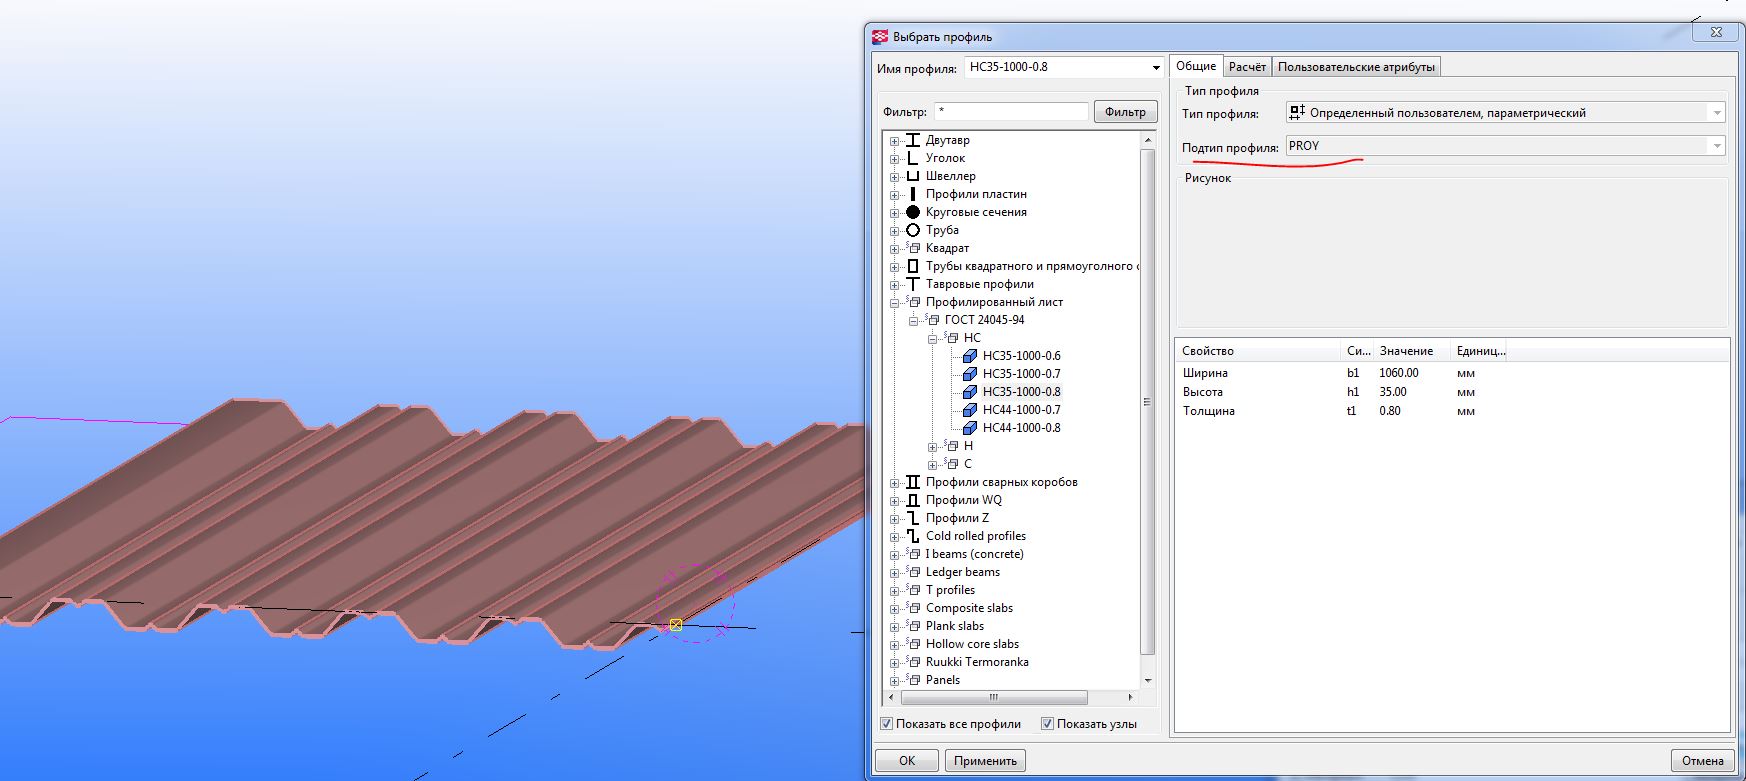Collapse the Профилированный лист tree node
Screen dimensions: 1746x781
[x=894, y=303]
